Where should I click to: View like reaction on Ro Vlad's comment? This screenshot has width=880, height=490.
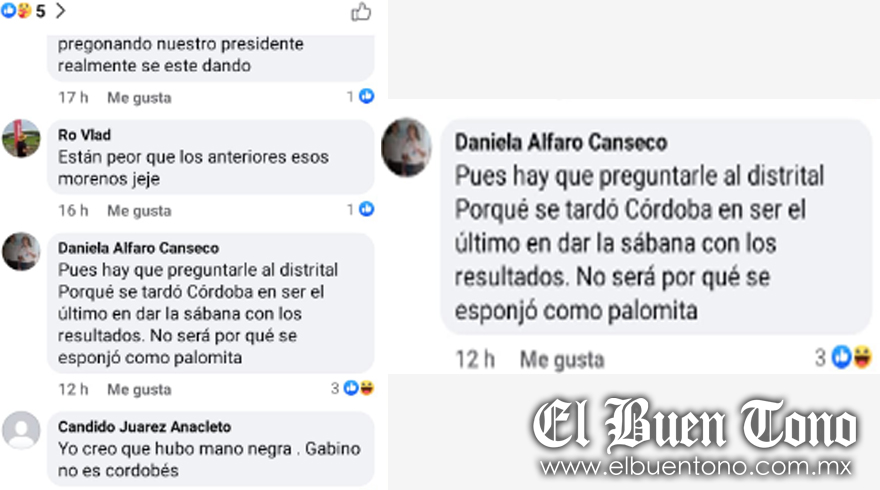tap(366, 209)
